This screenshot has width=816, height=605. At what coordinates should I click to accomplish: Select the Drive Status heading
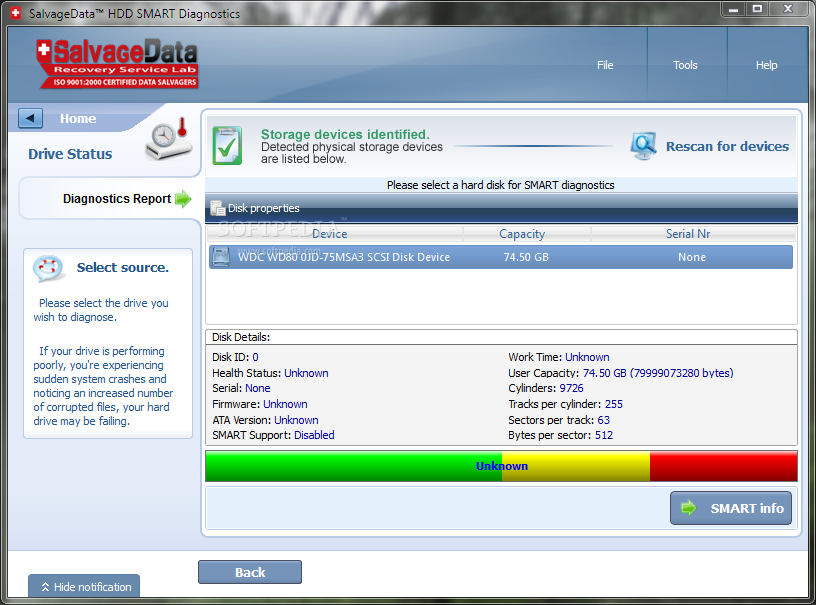coord(70,154)
